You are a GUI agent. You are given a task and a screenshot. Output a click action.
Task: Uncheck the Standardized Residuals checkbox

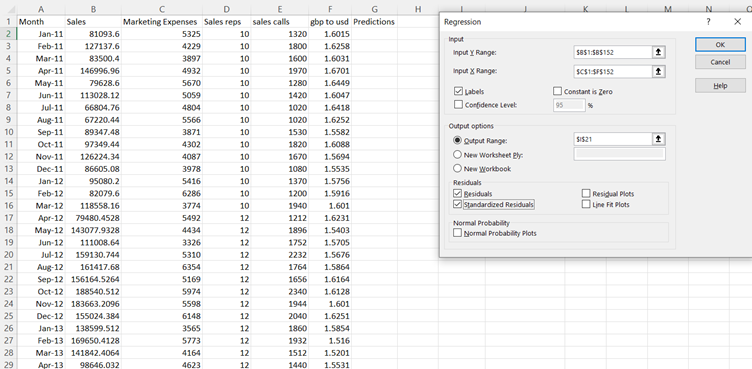[458, 204]
